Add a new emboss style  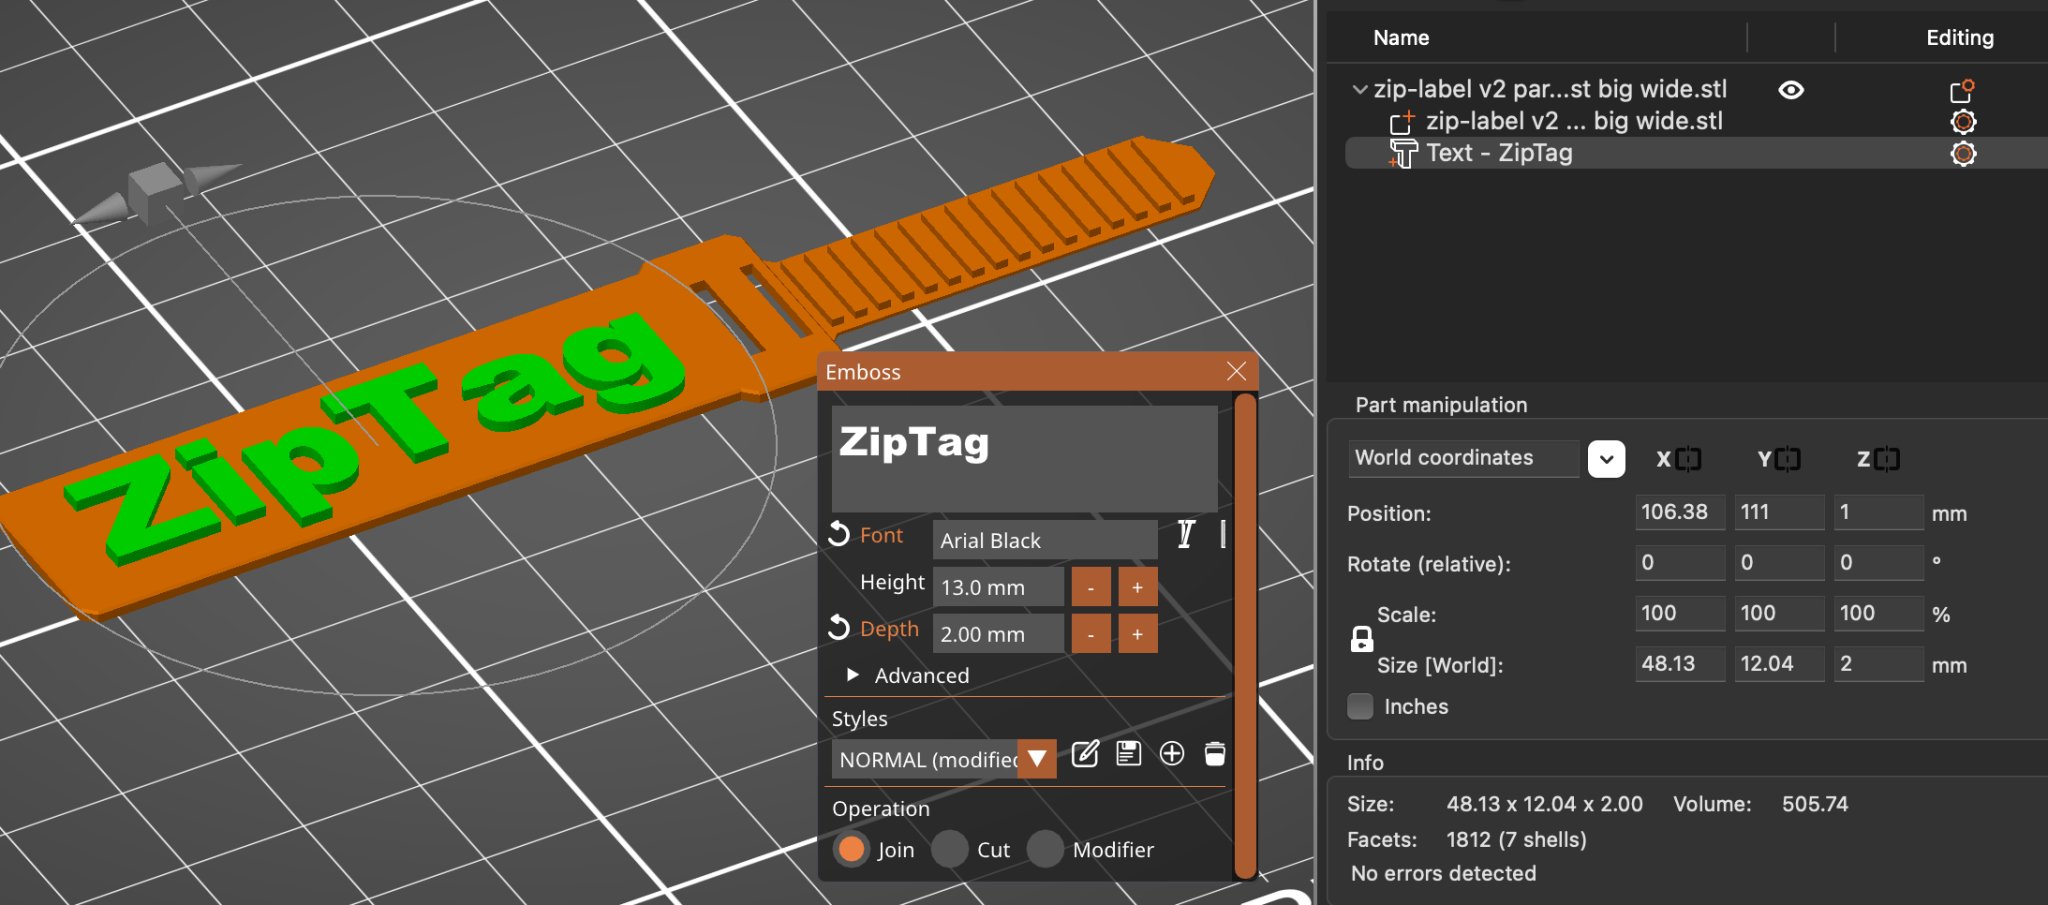coord(1172,754)
